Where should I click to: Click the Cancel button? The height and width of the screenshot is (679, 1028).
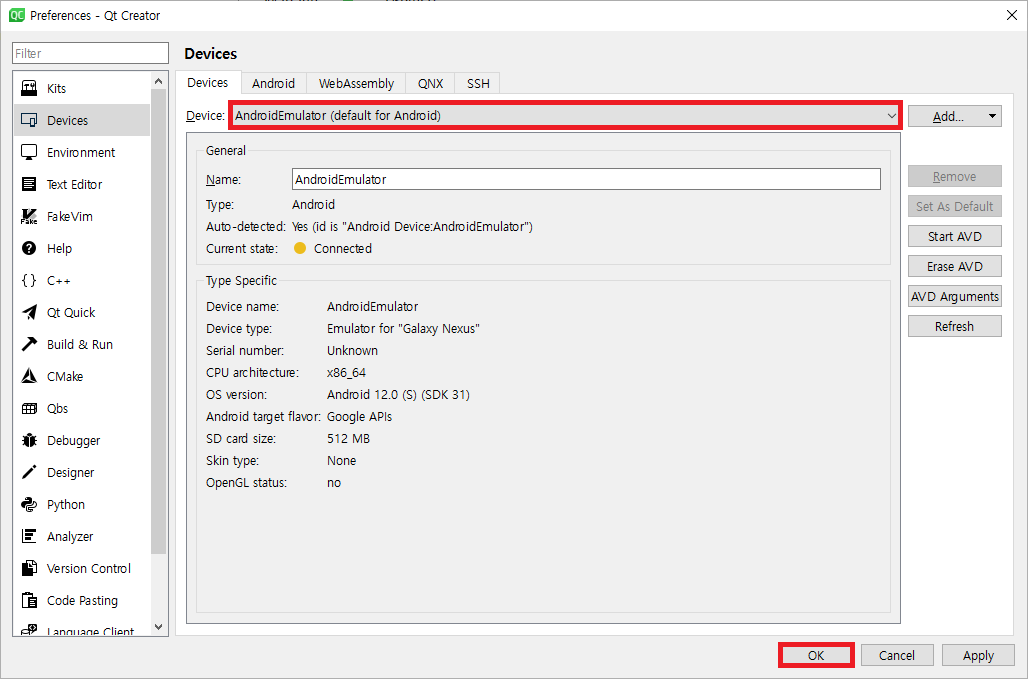897,655
